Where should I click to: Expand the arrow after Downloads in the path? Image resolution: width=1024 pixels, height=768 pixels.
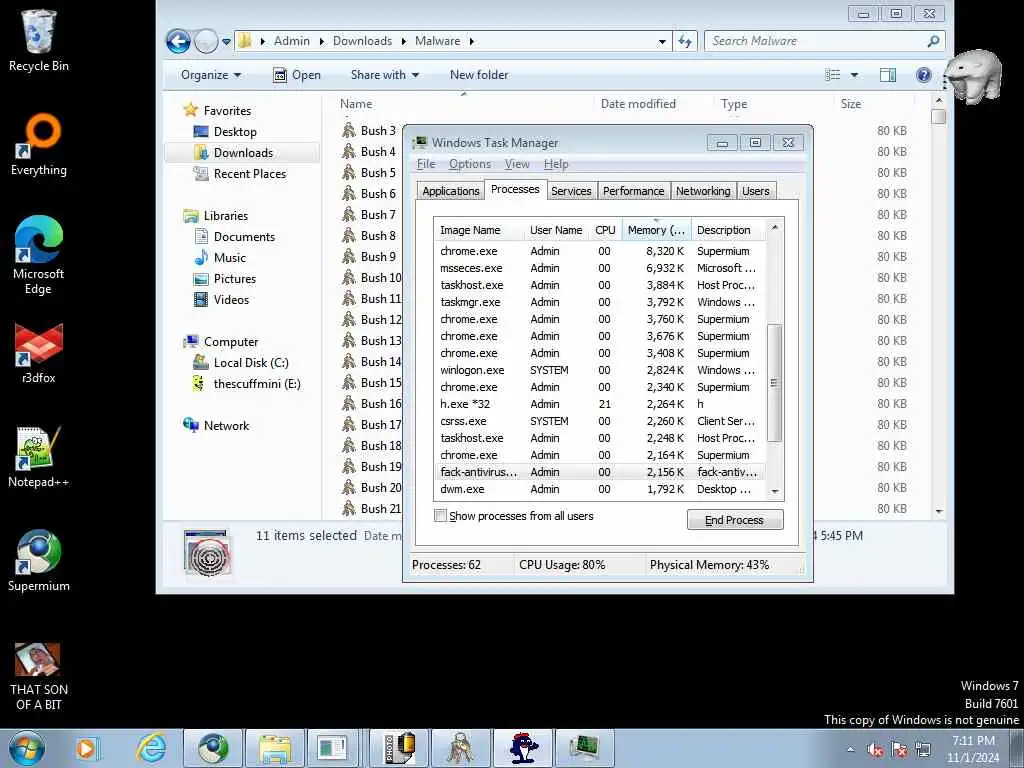tap(404, 41)
